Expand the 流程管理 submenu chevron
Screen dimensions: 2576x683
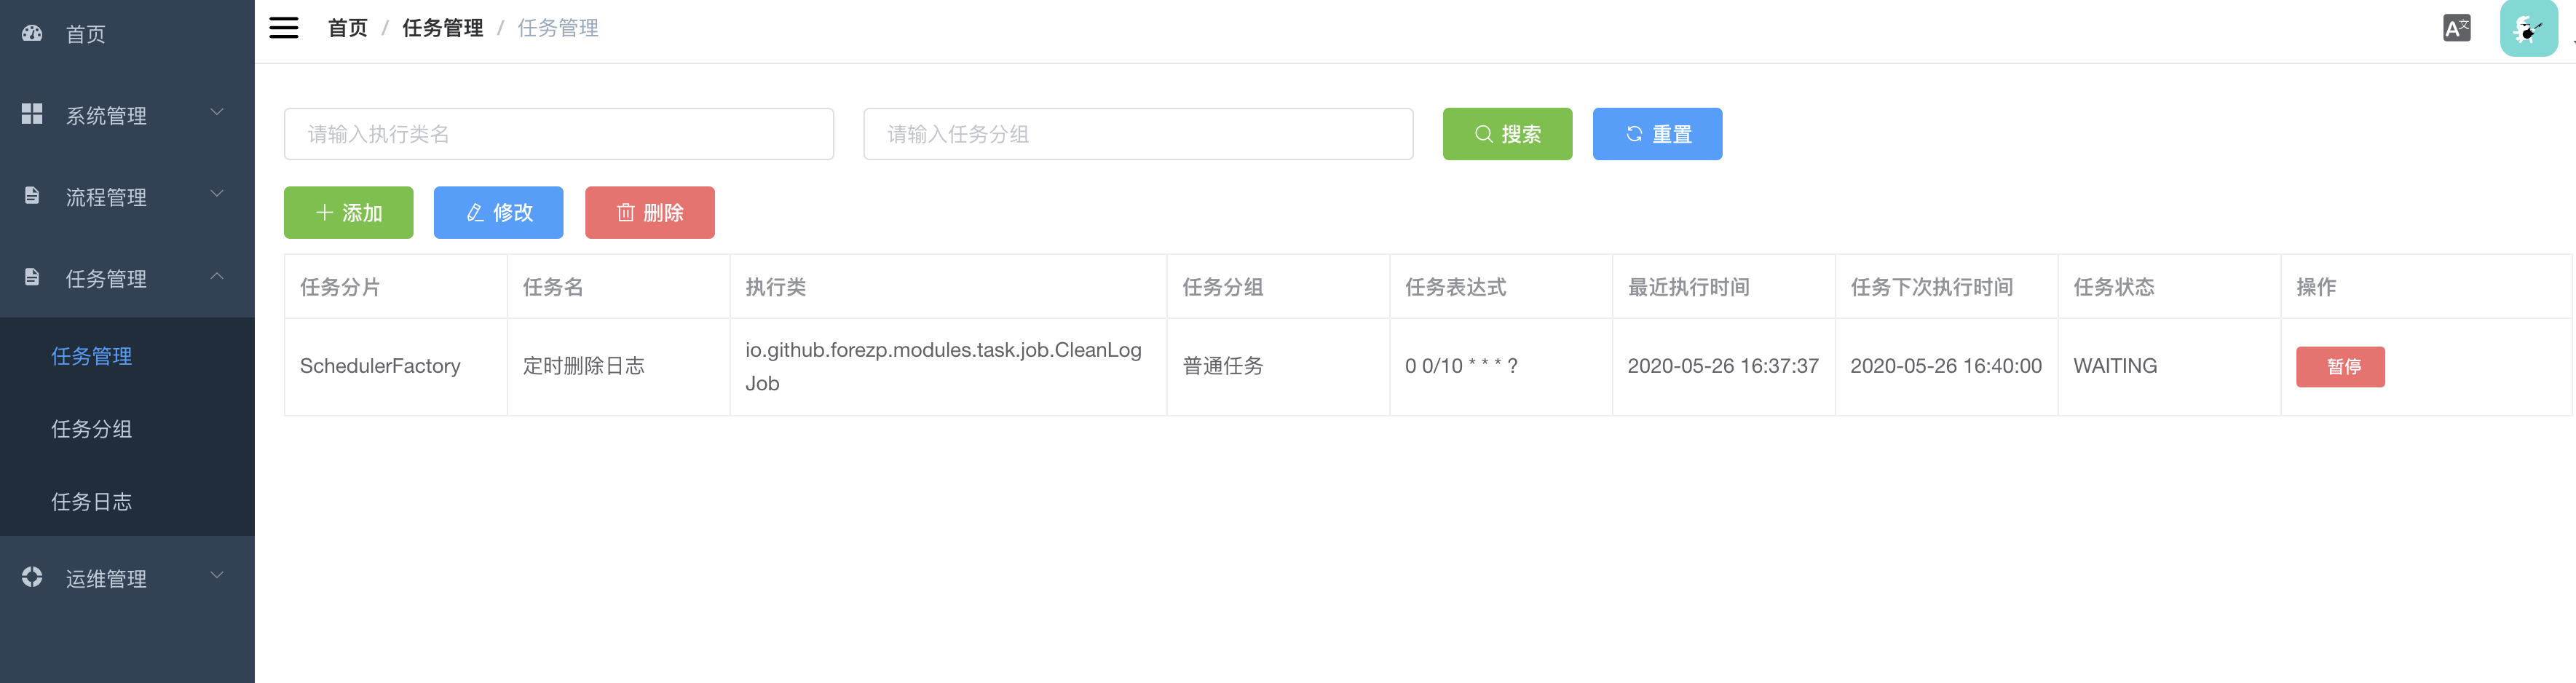pyautogui.click(x=217, y=194)
